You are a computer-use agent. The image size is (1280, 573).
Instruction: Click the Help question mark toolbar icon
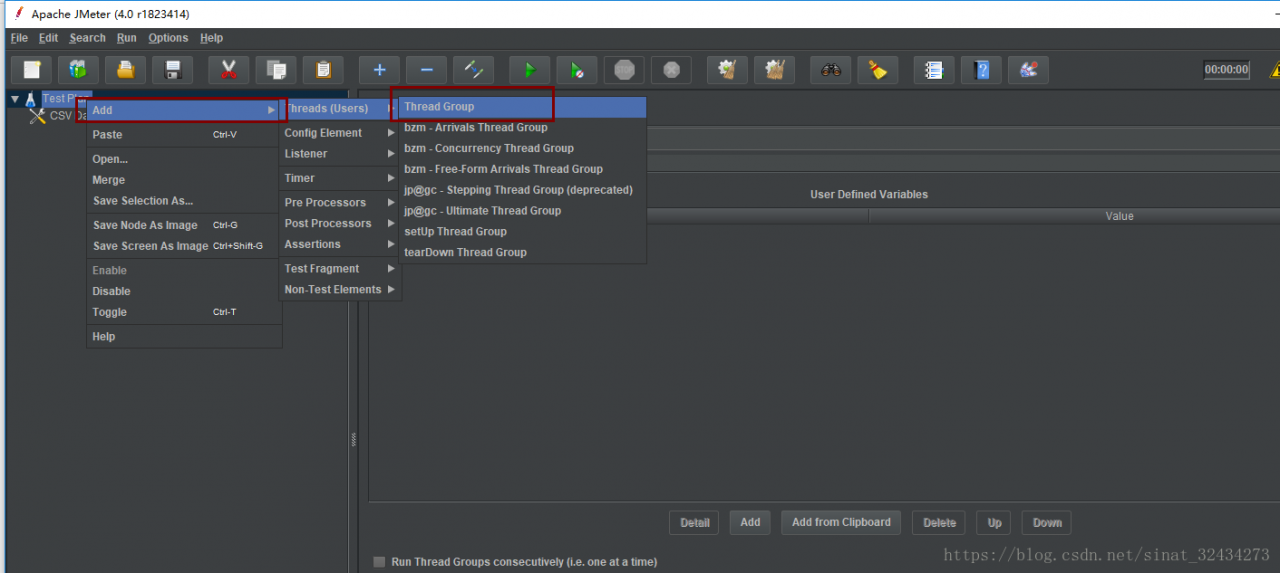click(x=981, y=70)
